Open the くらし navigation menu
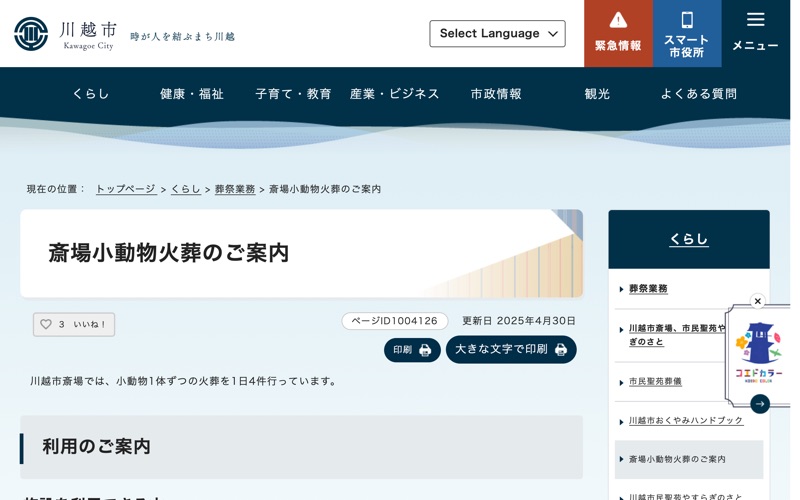This screenshot has height=500, width=800. coord(91,94)
